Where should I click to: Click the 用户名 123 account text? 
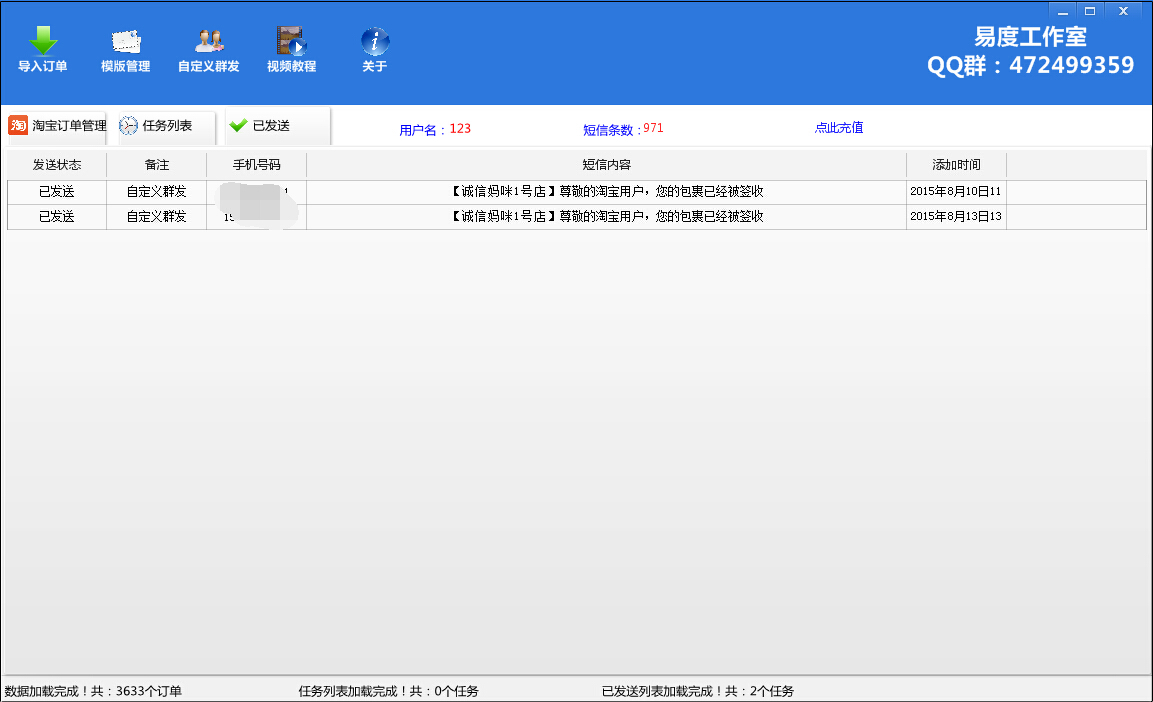click(x=436, y=128)
